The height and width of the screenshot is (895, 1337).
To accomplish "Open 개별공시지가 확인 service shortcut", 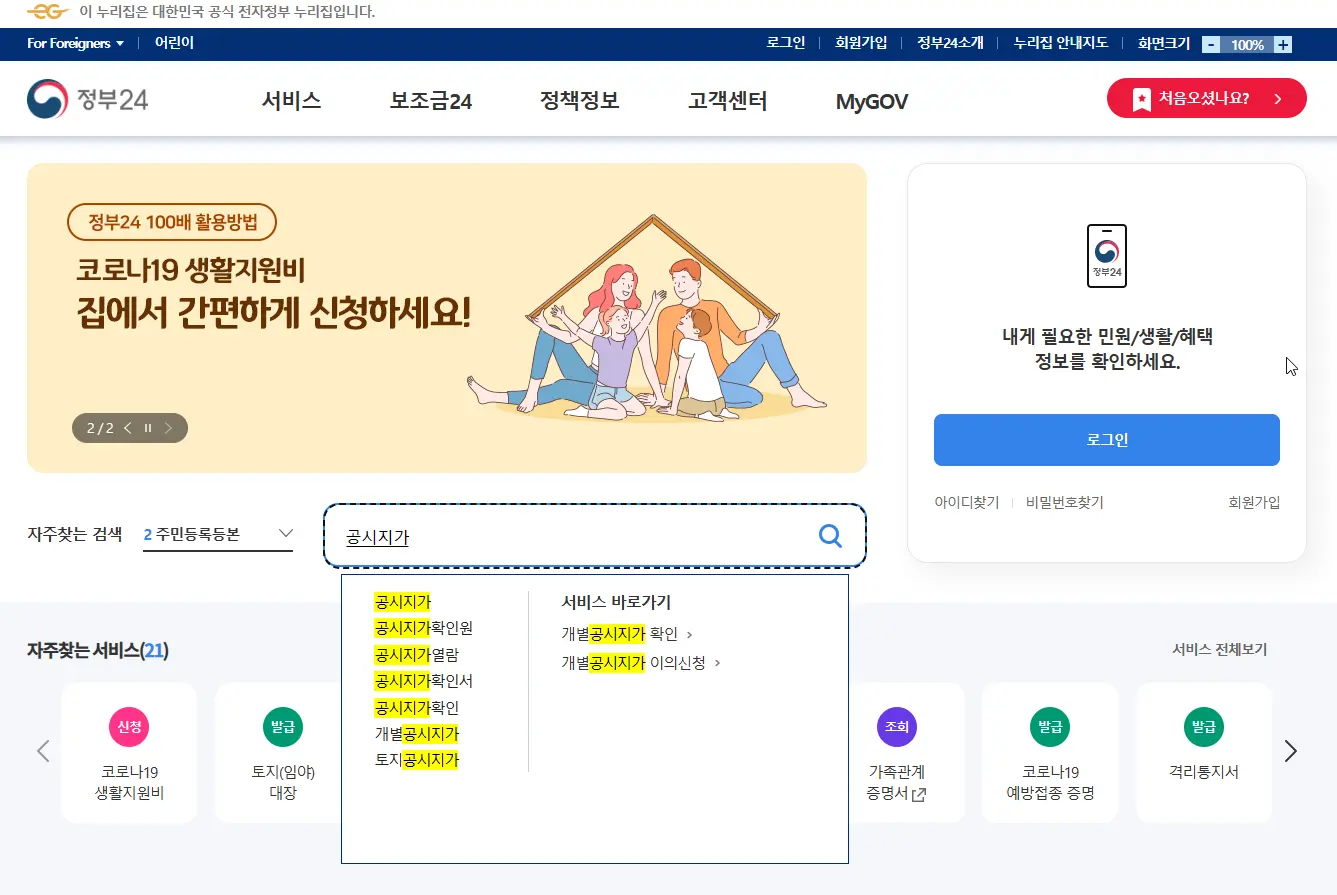I will pos(627,634).
